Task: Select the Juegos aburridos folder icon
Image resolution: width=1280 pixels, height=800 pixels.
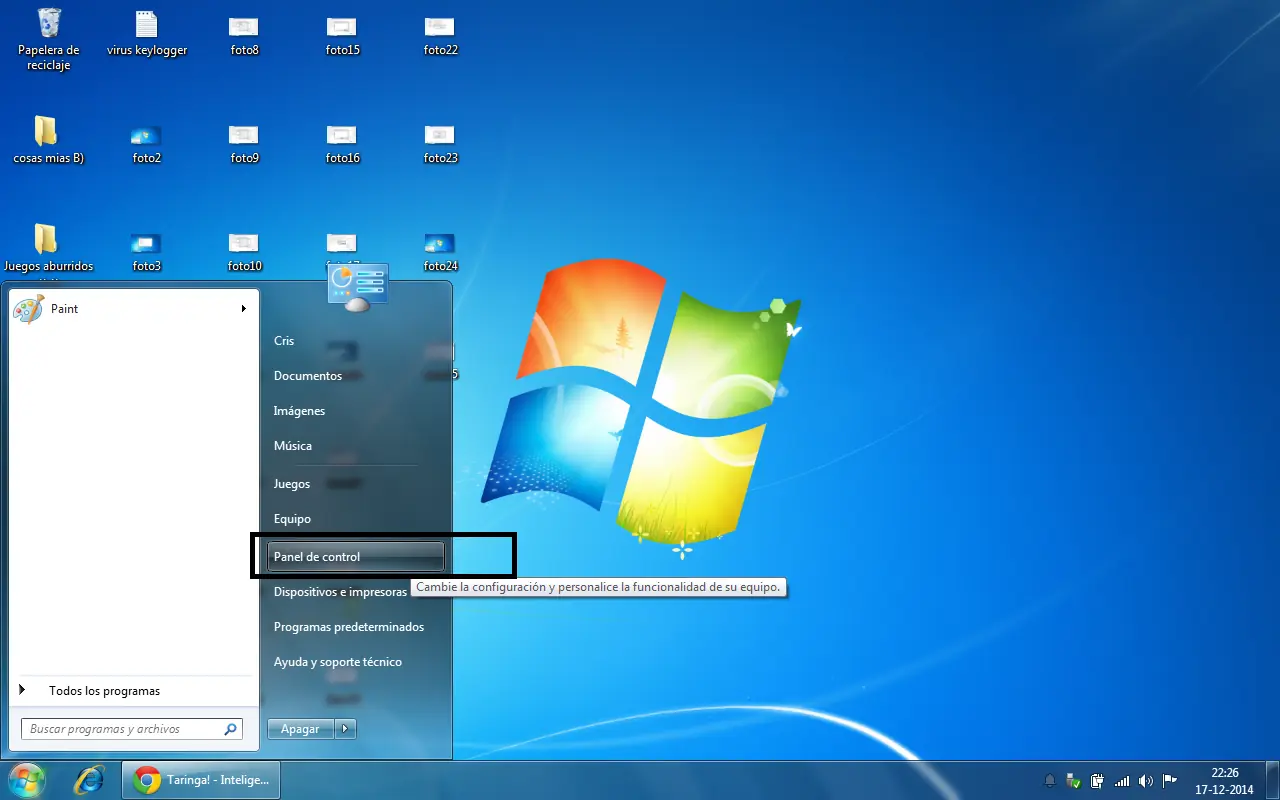Action: [x=48, y=248]
